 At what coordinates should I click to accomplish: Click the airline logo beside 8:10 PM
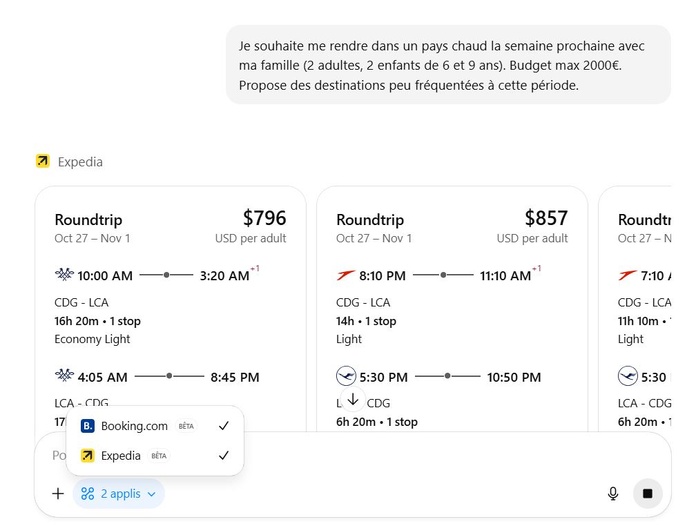[x=346, y=275]
